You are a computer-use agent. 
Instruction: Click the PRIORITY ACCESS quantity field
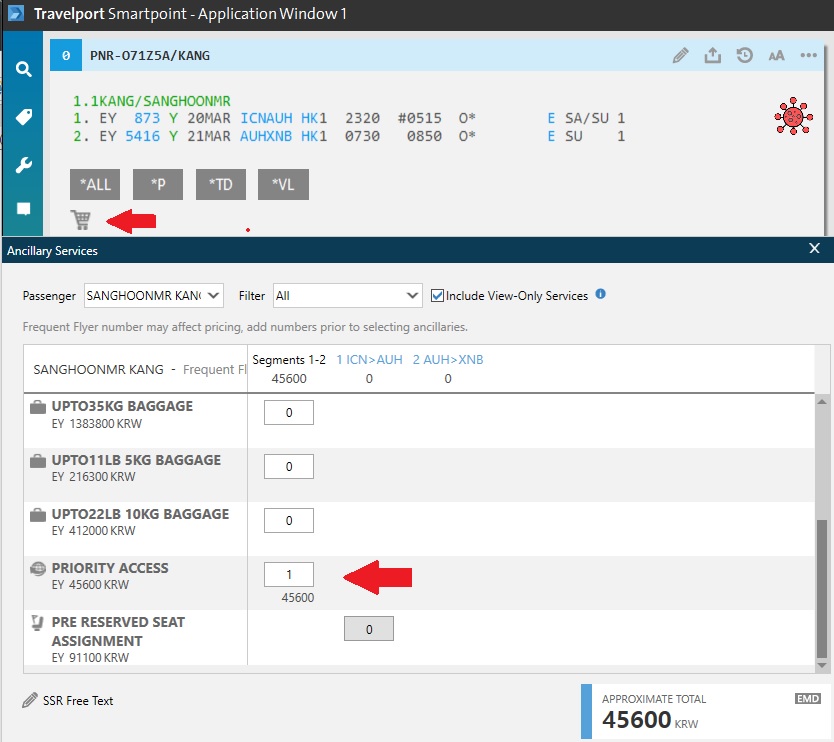point(289,574)
